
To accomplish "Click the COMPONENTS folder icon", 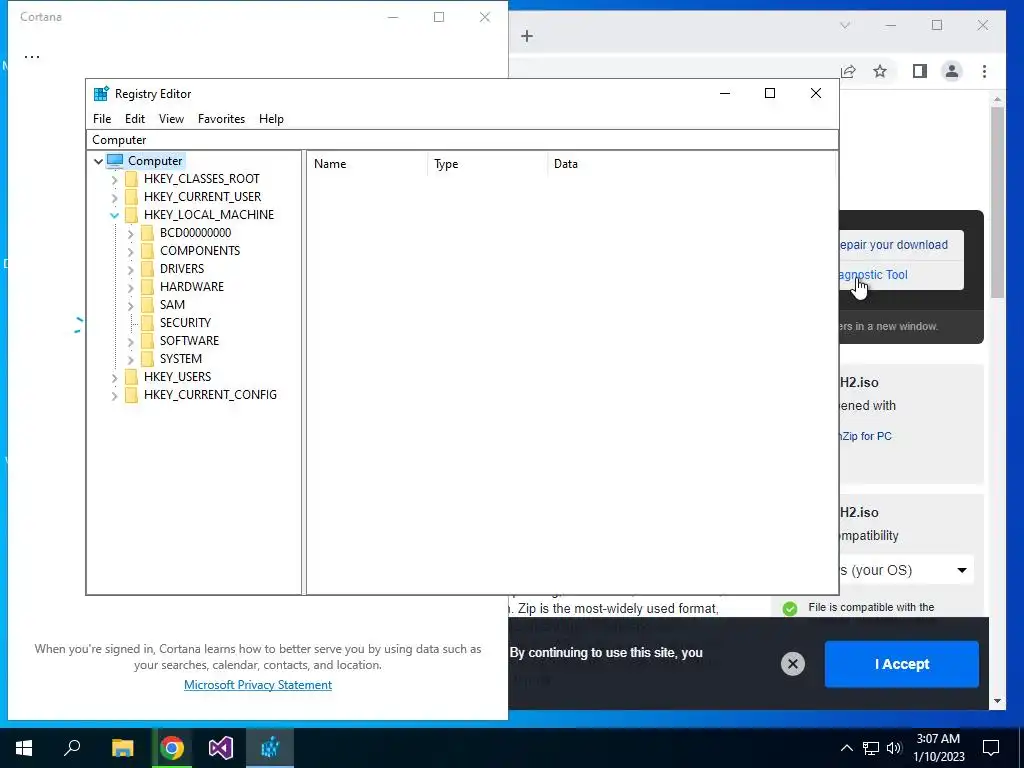I will point(148,251).
